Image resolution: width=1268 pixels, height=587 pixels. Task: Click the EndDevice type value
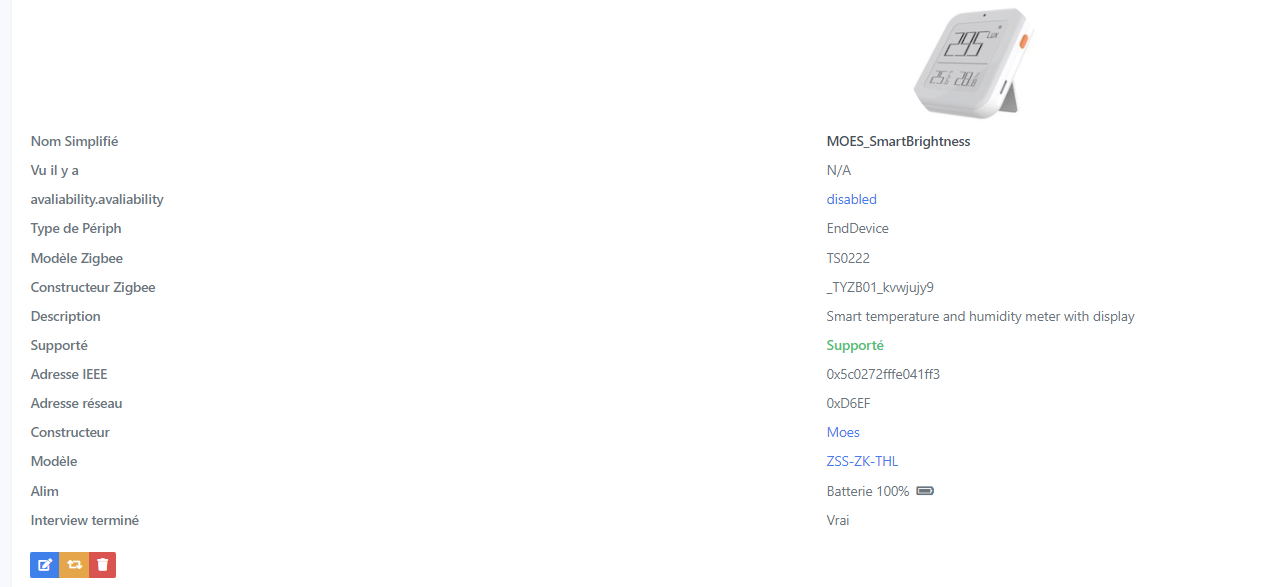[x=857, y=228]
